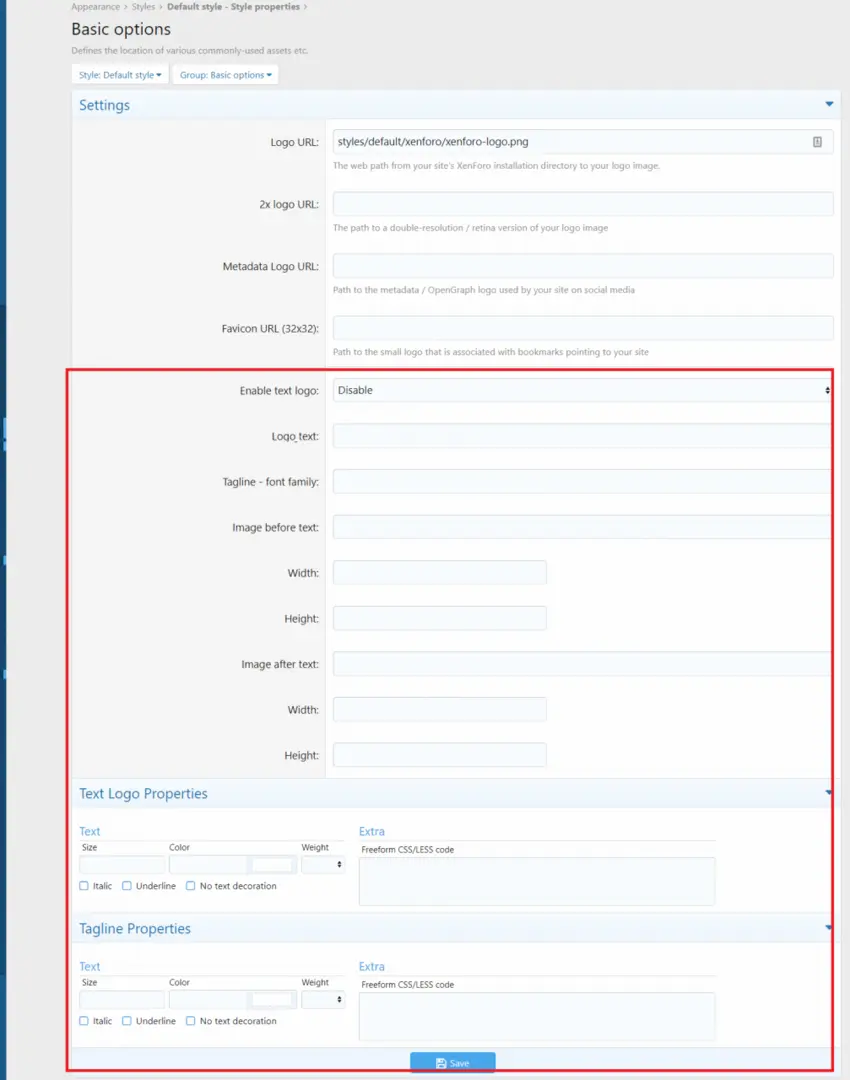Open the Style: Default style dropdown

coord(120,75)
